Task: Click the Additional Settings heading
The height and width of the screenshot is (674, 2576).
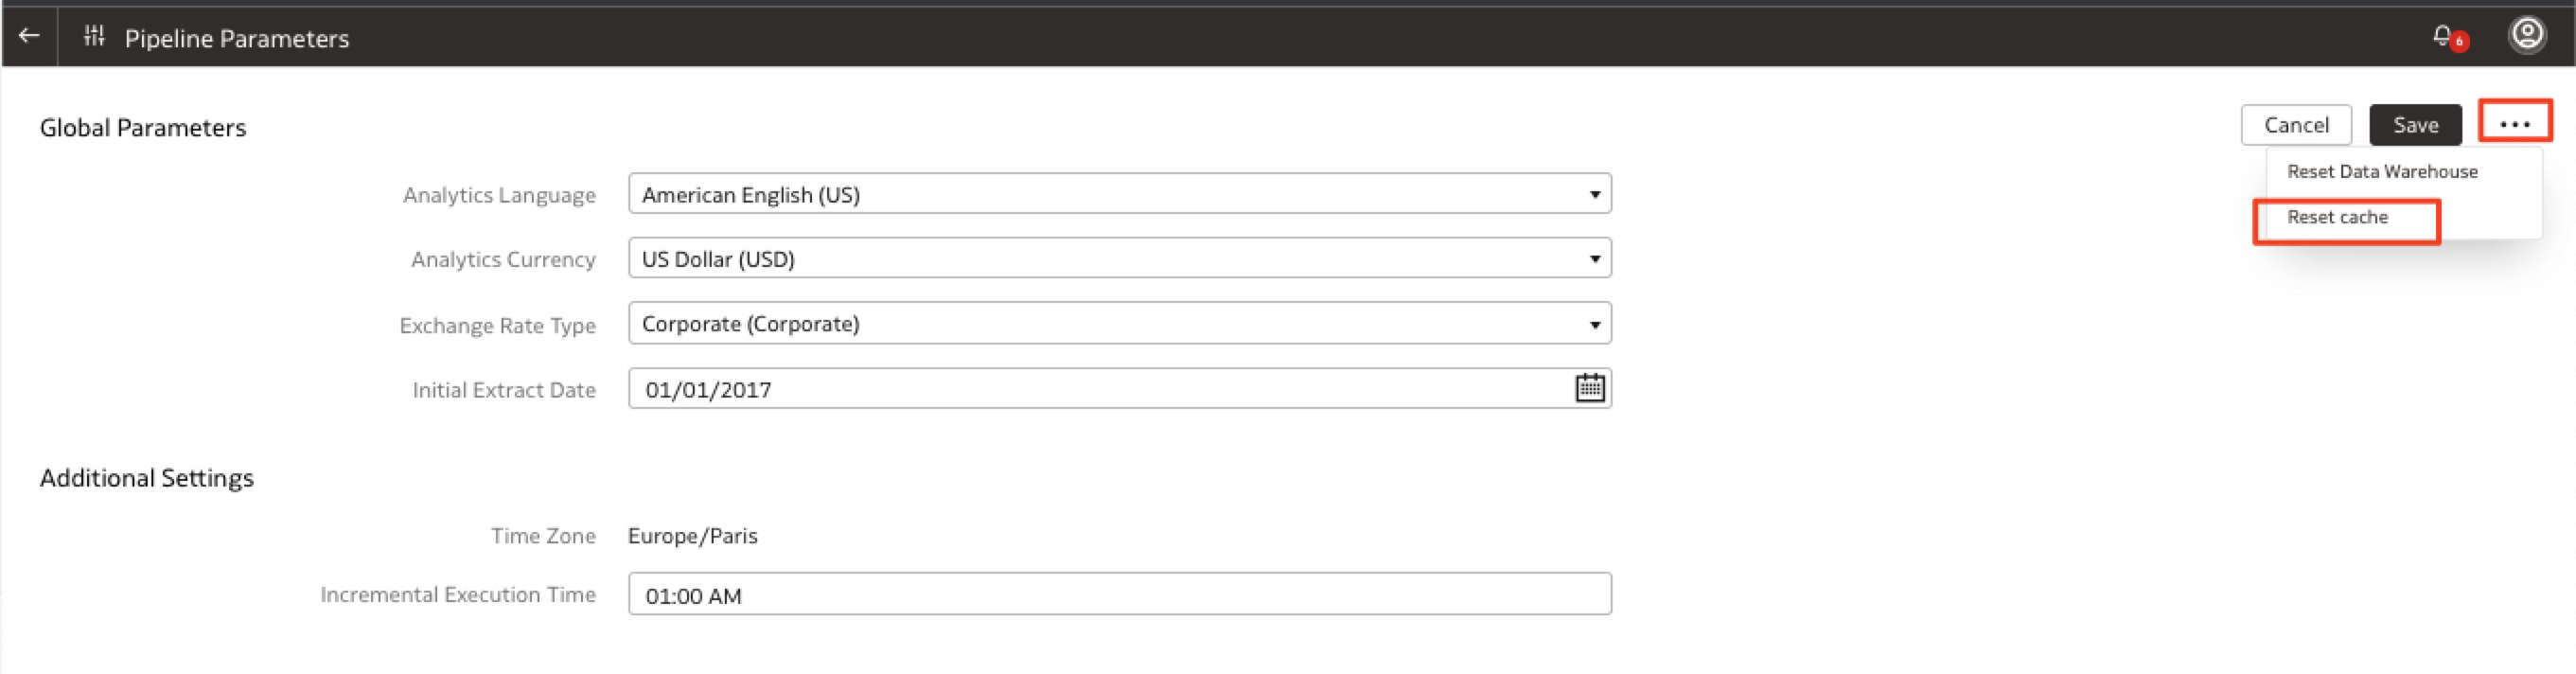Action: 147,478
